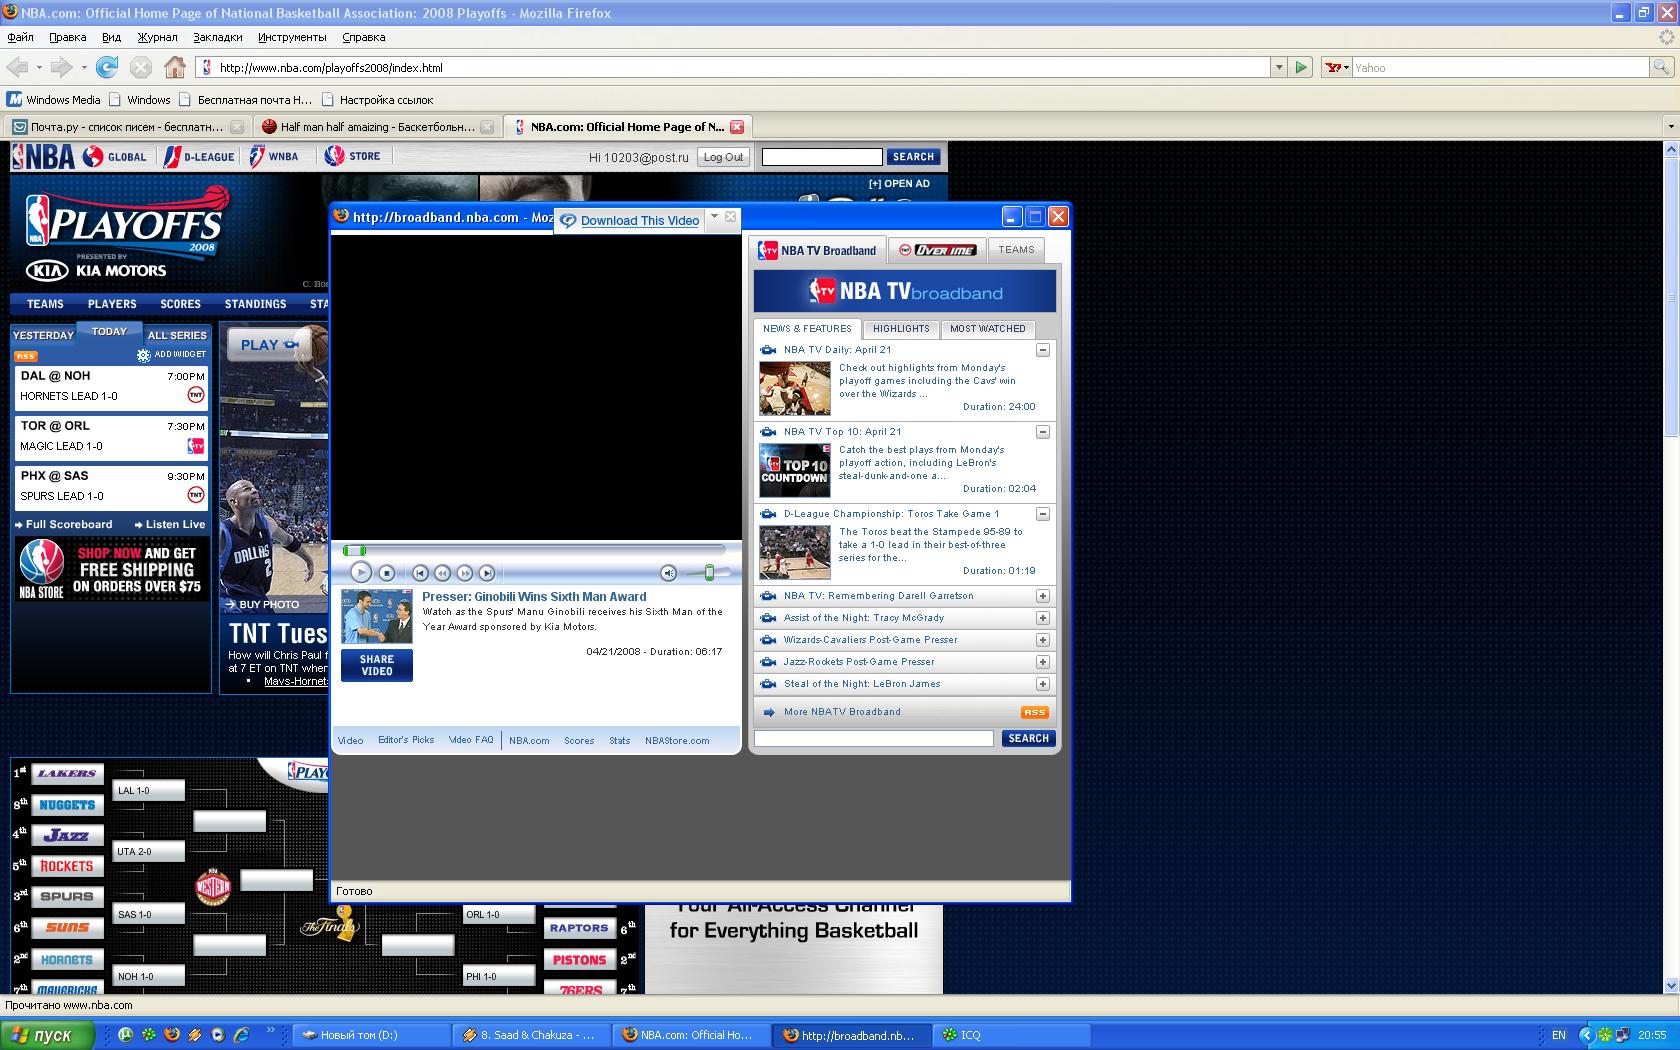The width and height of the screenshot is (1680, 1050).
Task: Open the address bar history dropdown
Action: [1279, 67]
